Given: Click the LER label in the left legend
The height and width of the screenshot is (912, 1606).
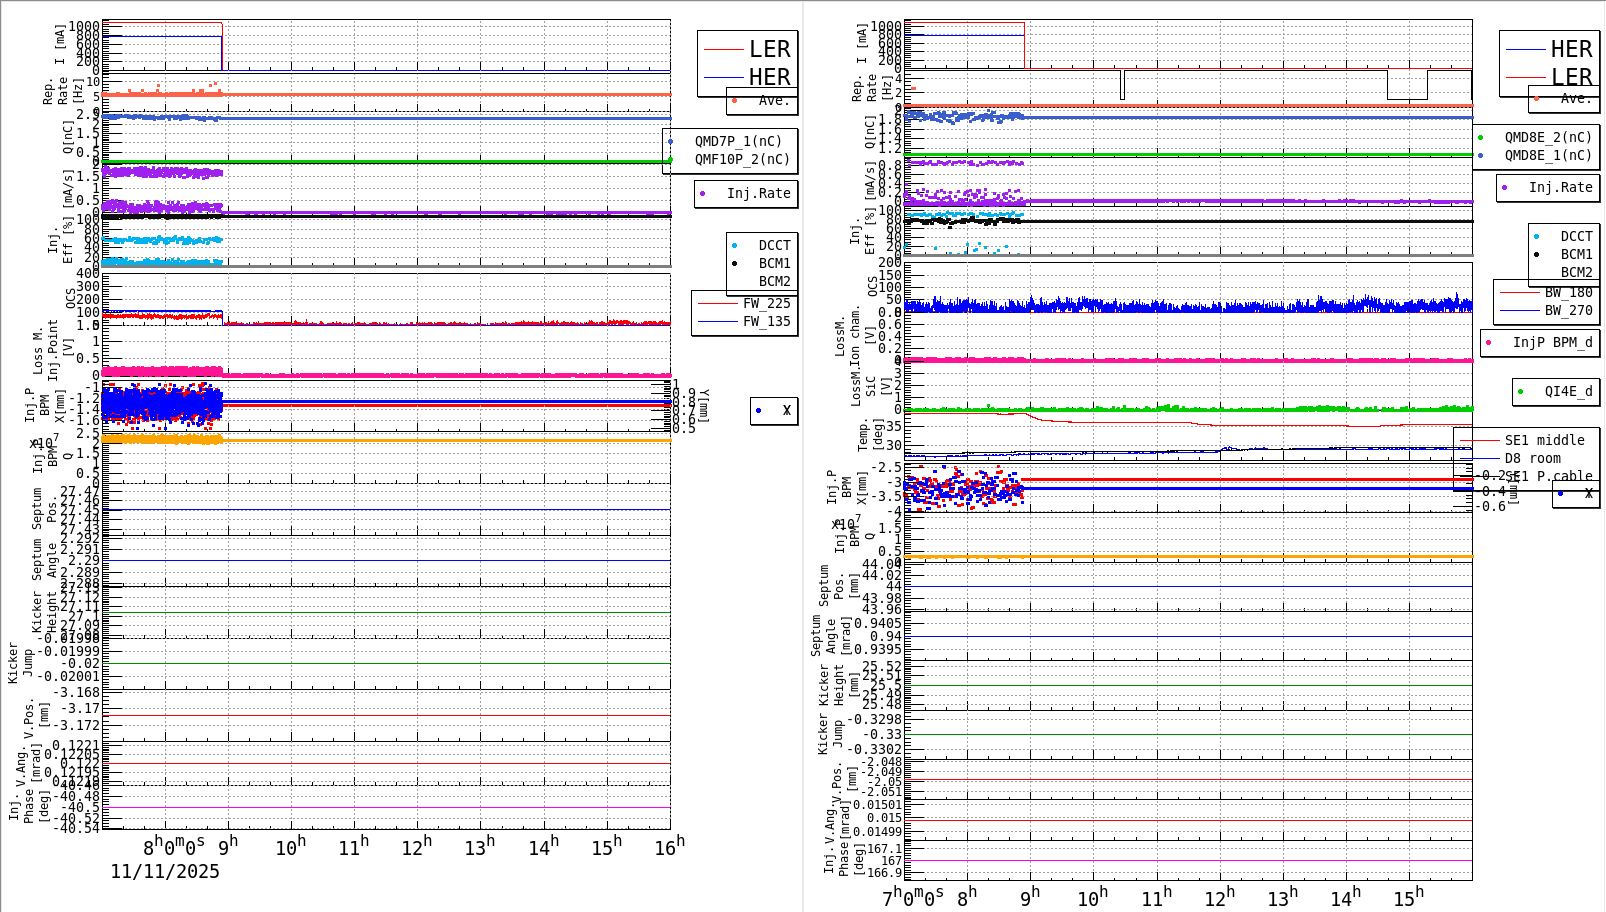Looking at the screenshot, I should (x=772, y=48).
